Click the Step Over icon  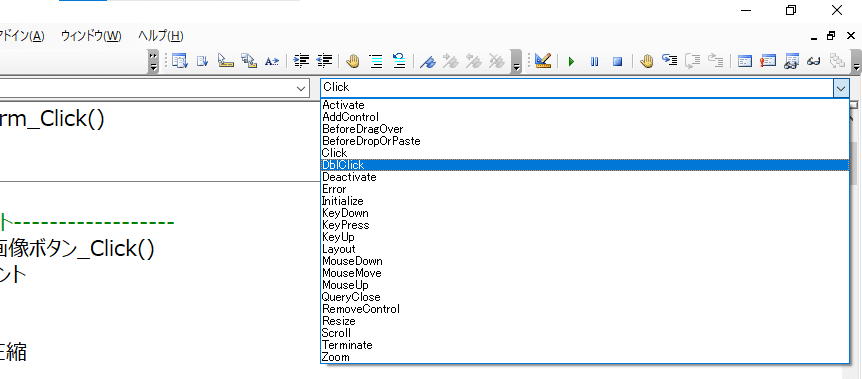692,61
